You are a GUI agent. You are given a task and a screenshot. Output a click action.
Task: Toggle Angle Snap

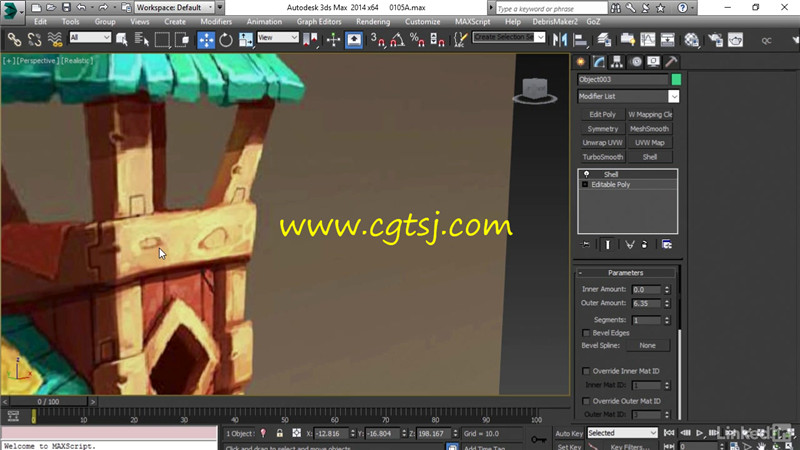click(x=397, y=40)
